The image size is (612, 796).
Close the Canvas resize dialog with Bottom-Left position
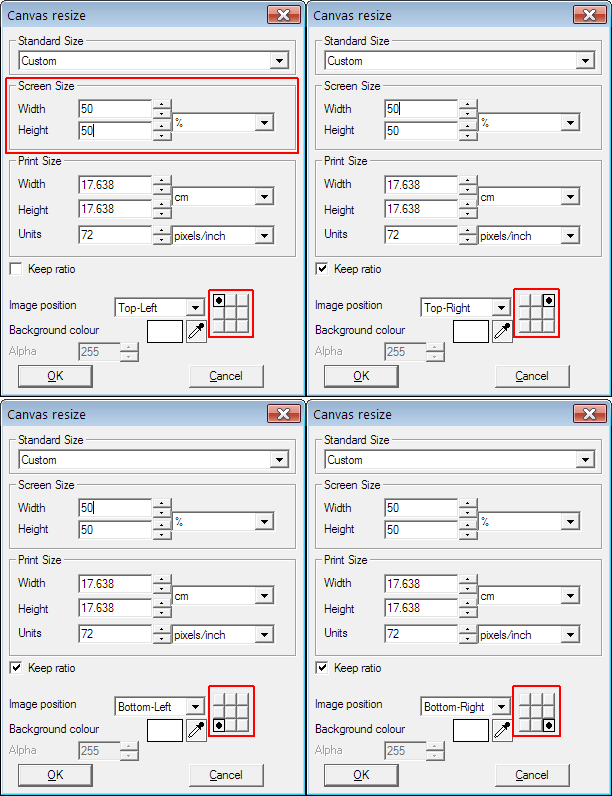coord(284,414)
